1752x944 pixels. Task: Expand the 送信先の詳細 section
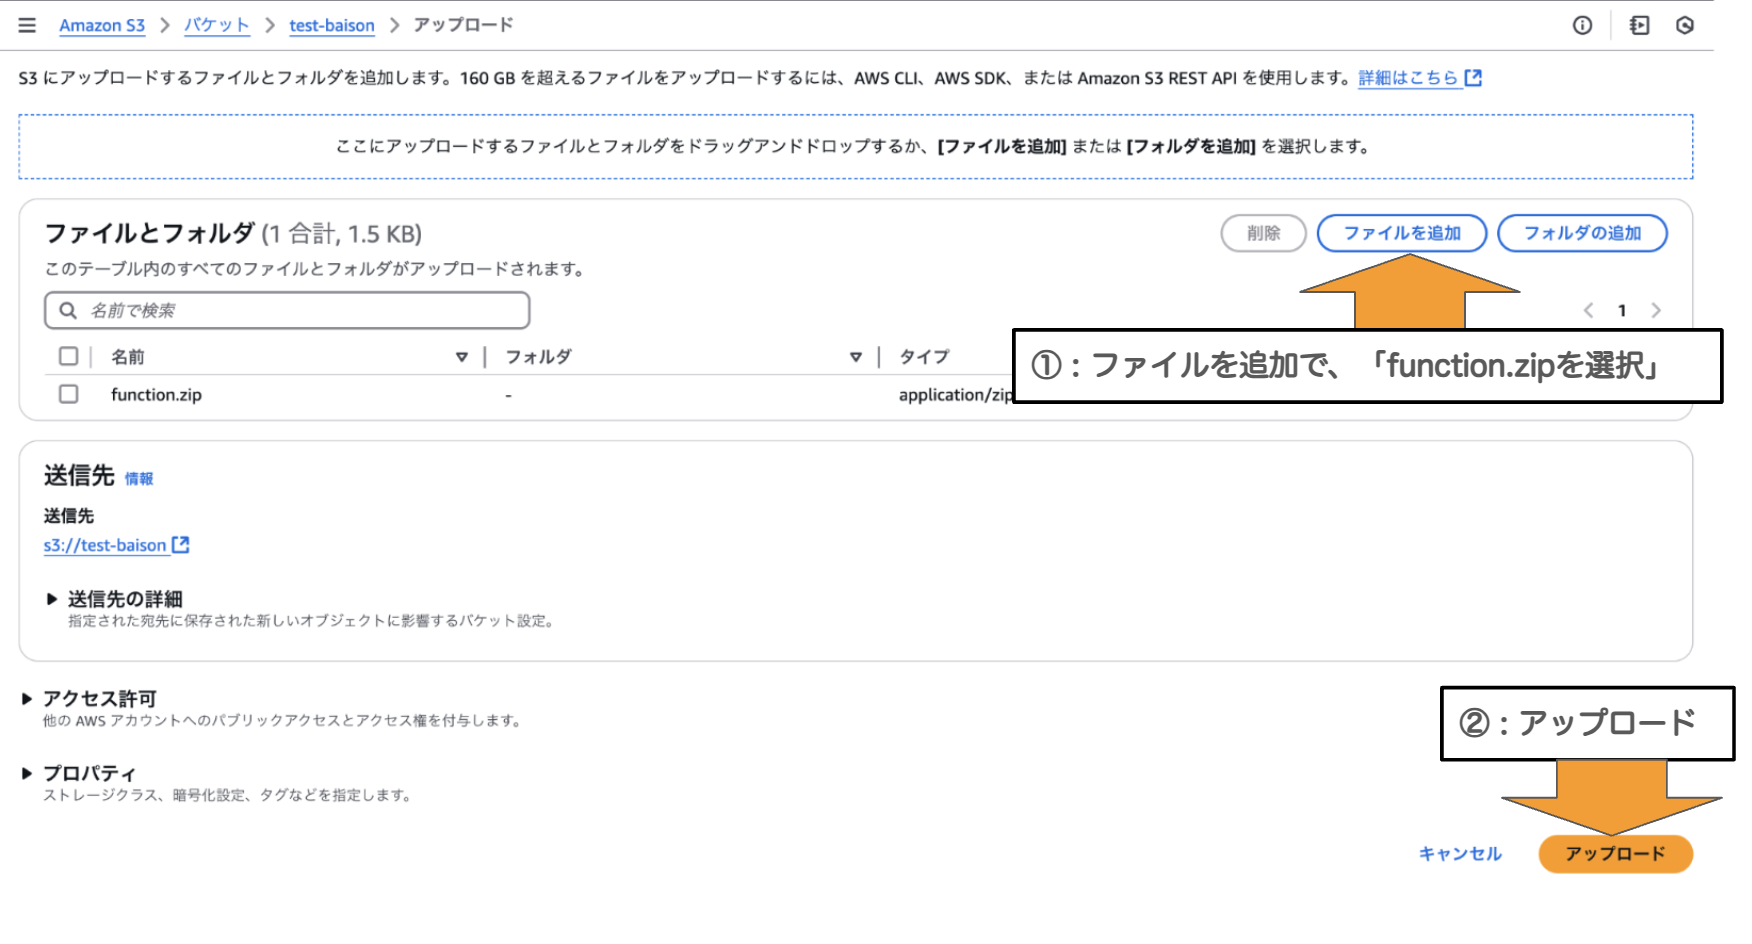(x=53, y=598)
